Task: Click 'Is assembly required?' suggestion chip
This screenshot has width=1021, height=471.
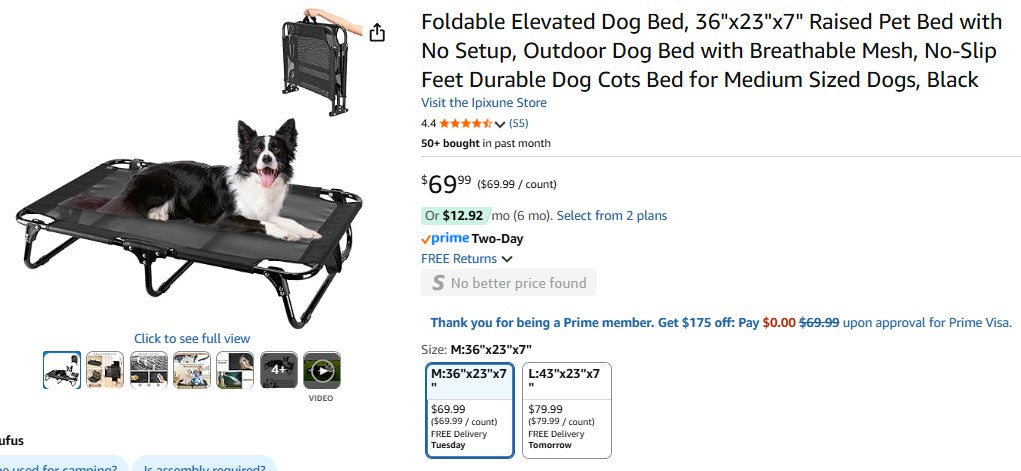Action: pyautogui.click(x=204, y=464)
